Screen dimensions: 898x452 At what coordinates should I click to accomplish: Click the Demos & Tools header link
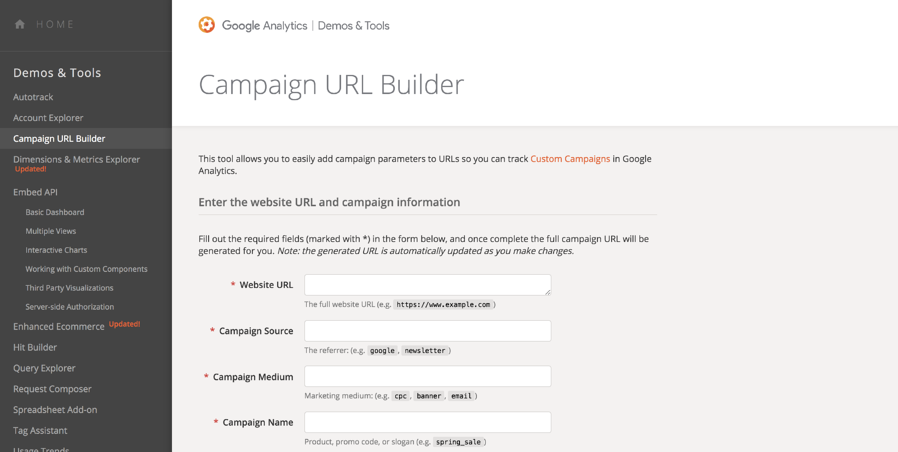coord(353,25)
